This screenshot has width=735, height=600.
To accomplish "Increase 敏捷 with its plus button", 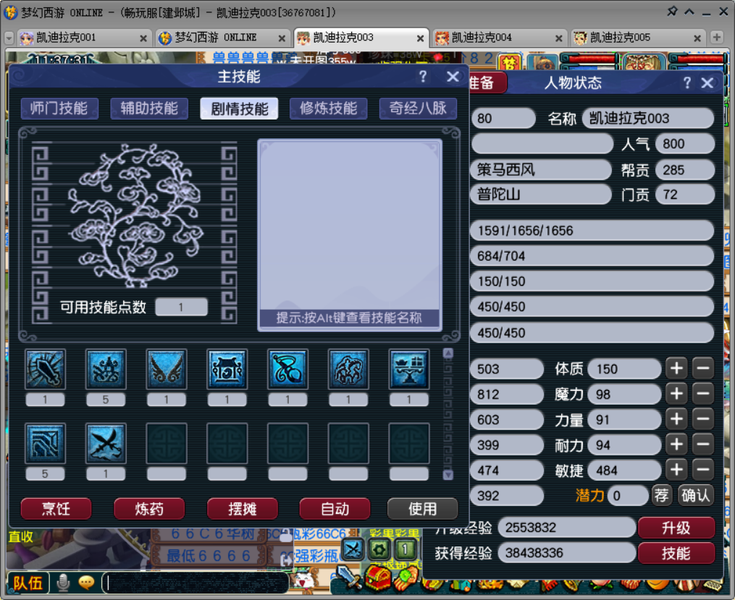I will click(676, 470).
